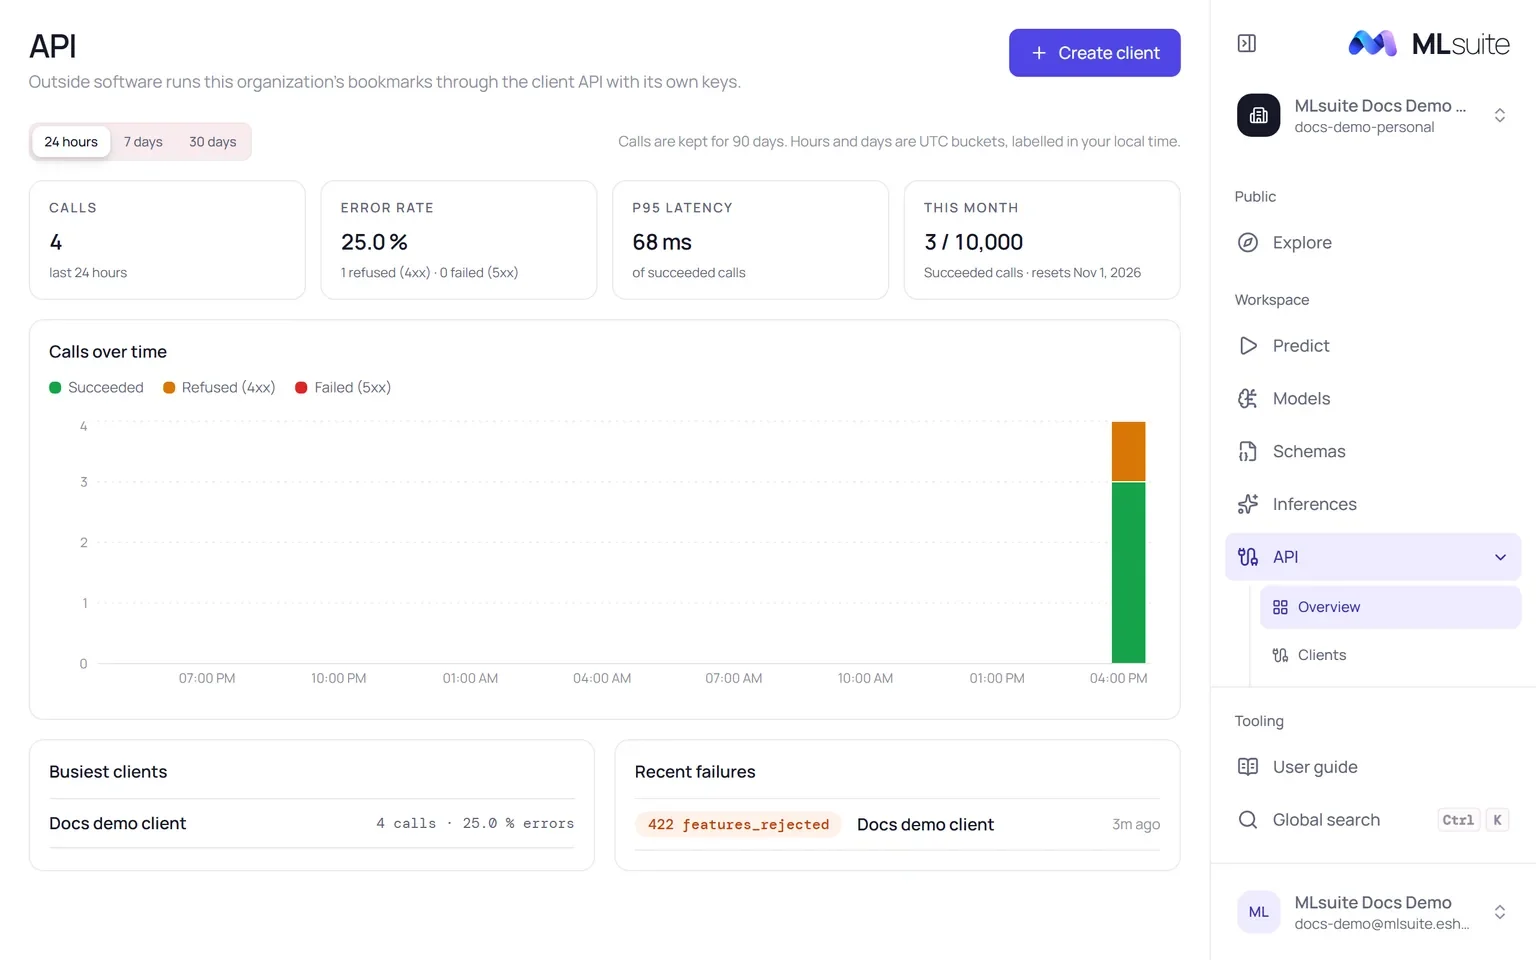
Task: Click the plus icon in Create client
Action: pos(1039,53)
